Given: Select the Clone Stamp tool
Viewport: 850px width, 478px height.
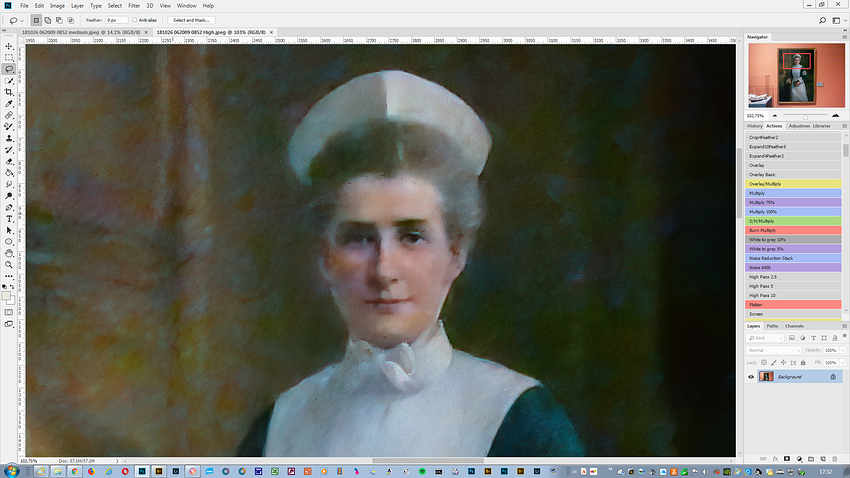Looking at the screenshot, I should tap(9, 138).
